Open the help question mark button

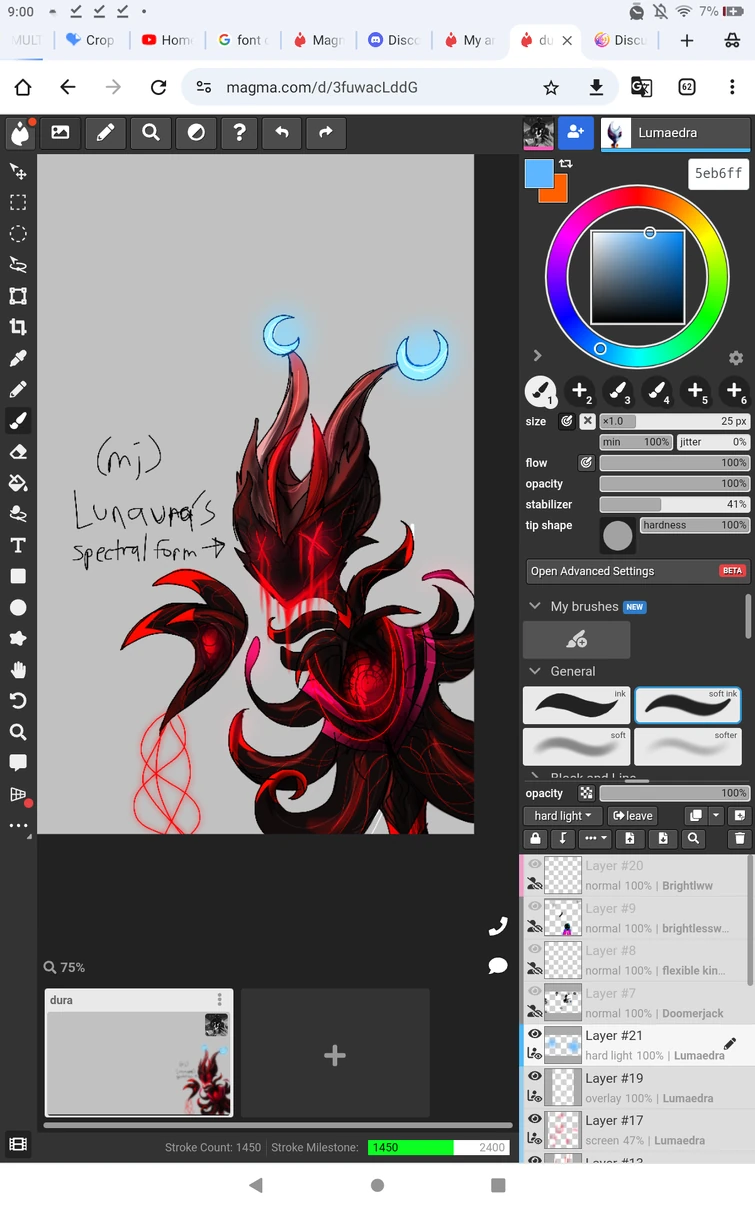pos(238,133)
